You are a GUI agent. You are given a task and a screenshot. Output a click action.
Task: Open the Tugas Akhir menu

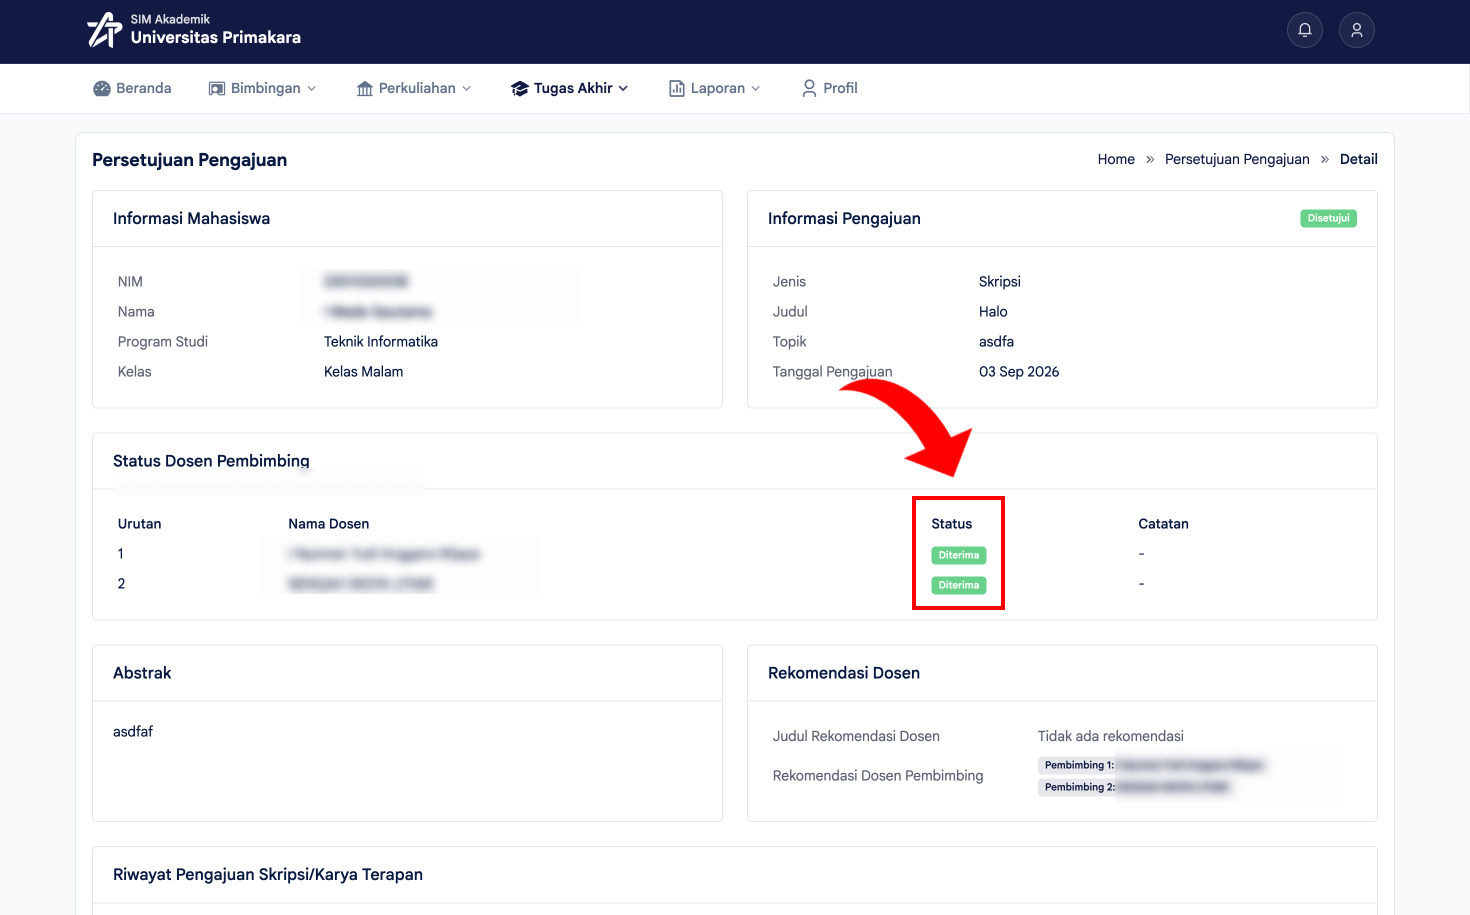[x=570, y=88]
